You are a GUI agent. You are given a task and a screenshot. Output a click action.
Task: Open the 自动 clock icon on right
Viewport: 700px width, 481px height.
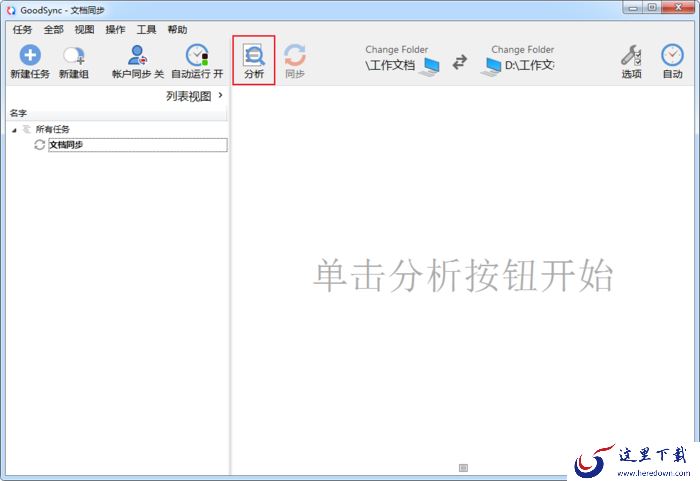(x=672, y=55)
